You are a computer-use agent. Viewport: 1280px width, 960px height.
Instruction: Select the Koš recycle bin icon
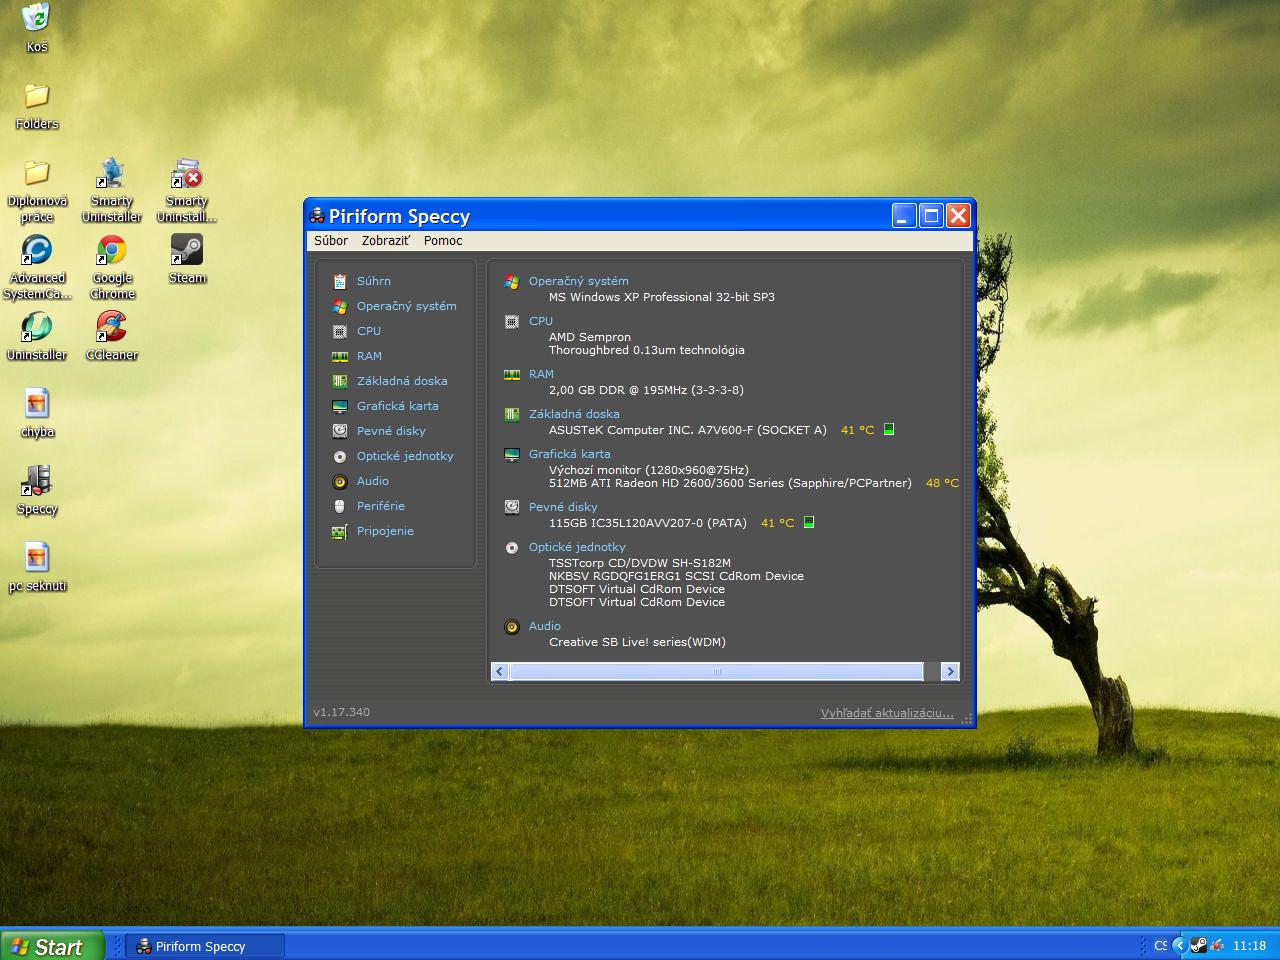pos(37,18)
